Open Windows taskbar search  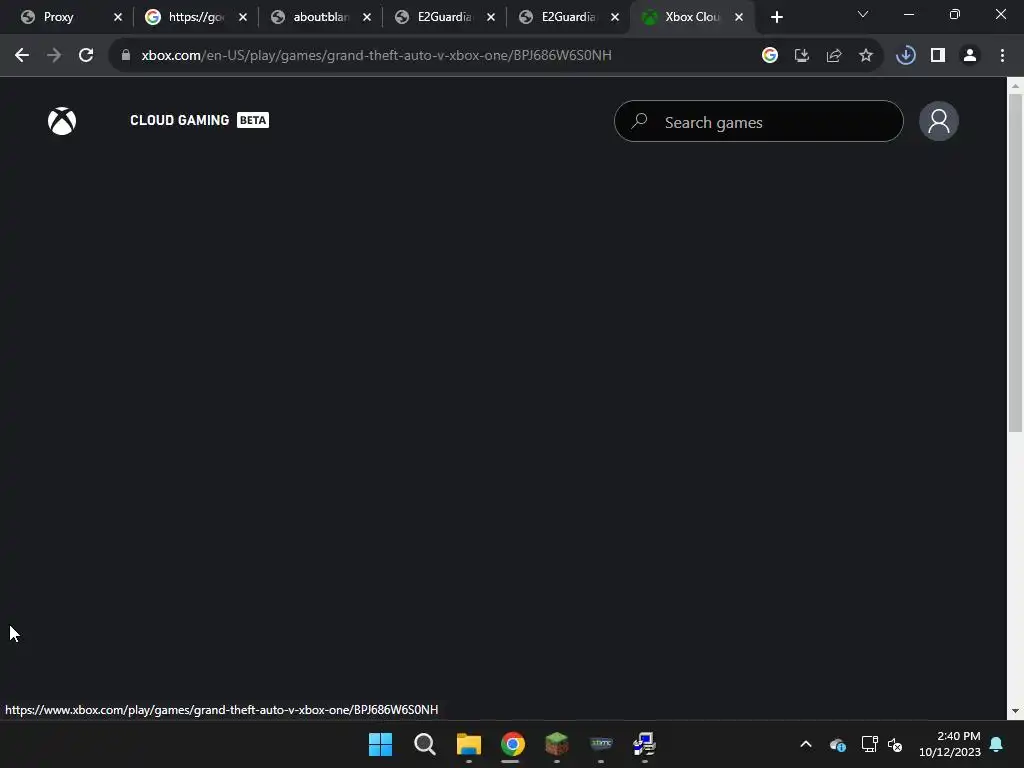pos(424,744)
